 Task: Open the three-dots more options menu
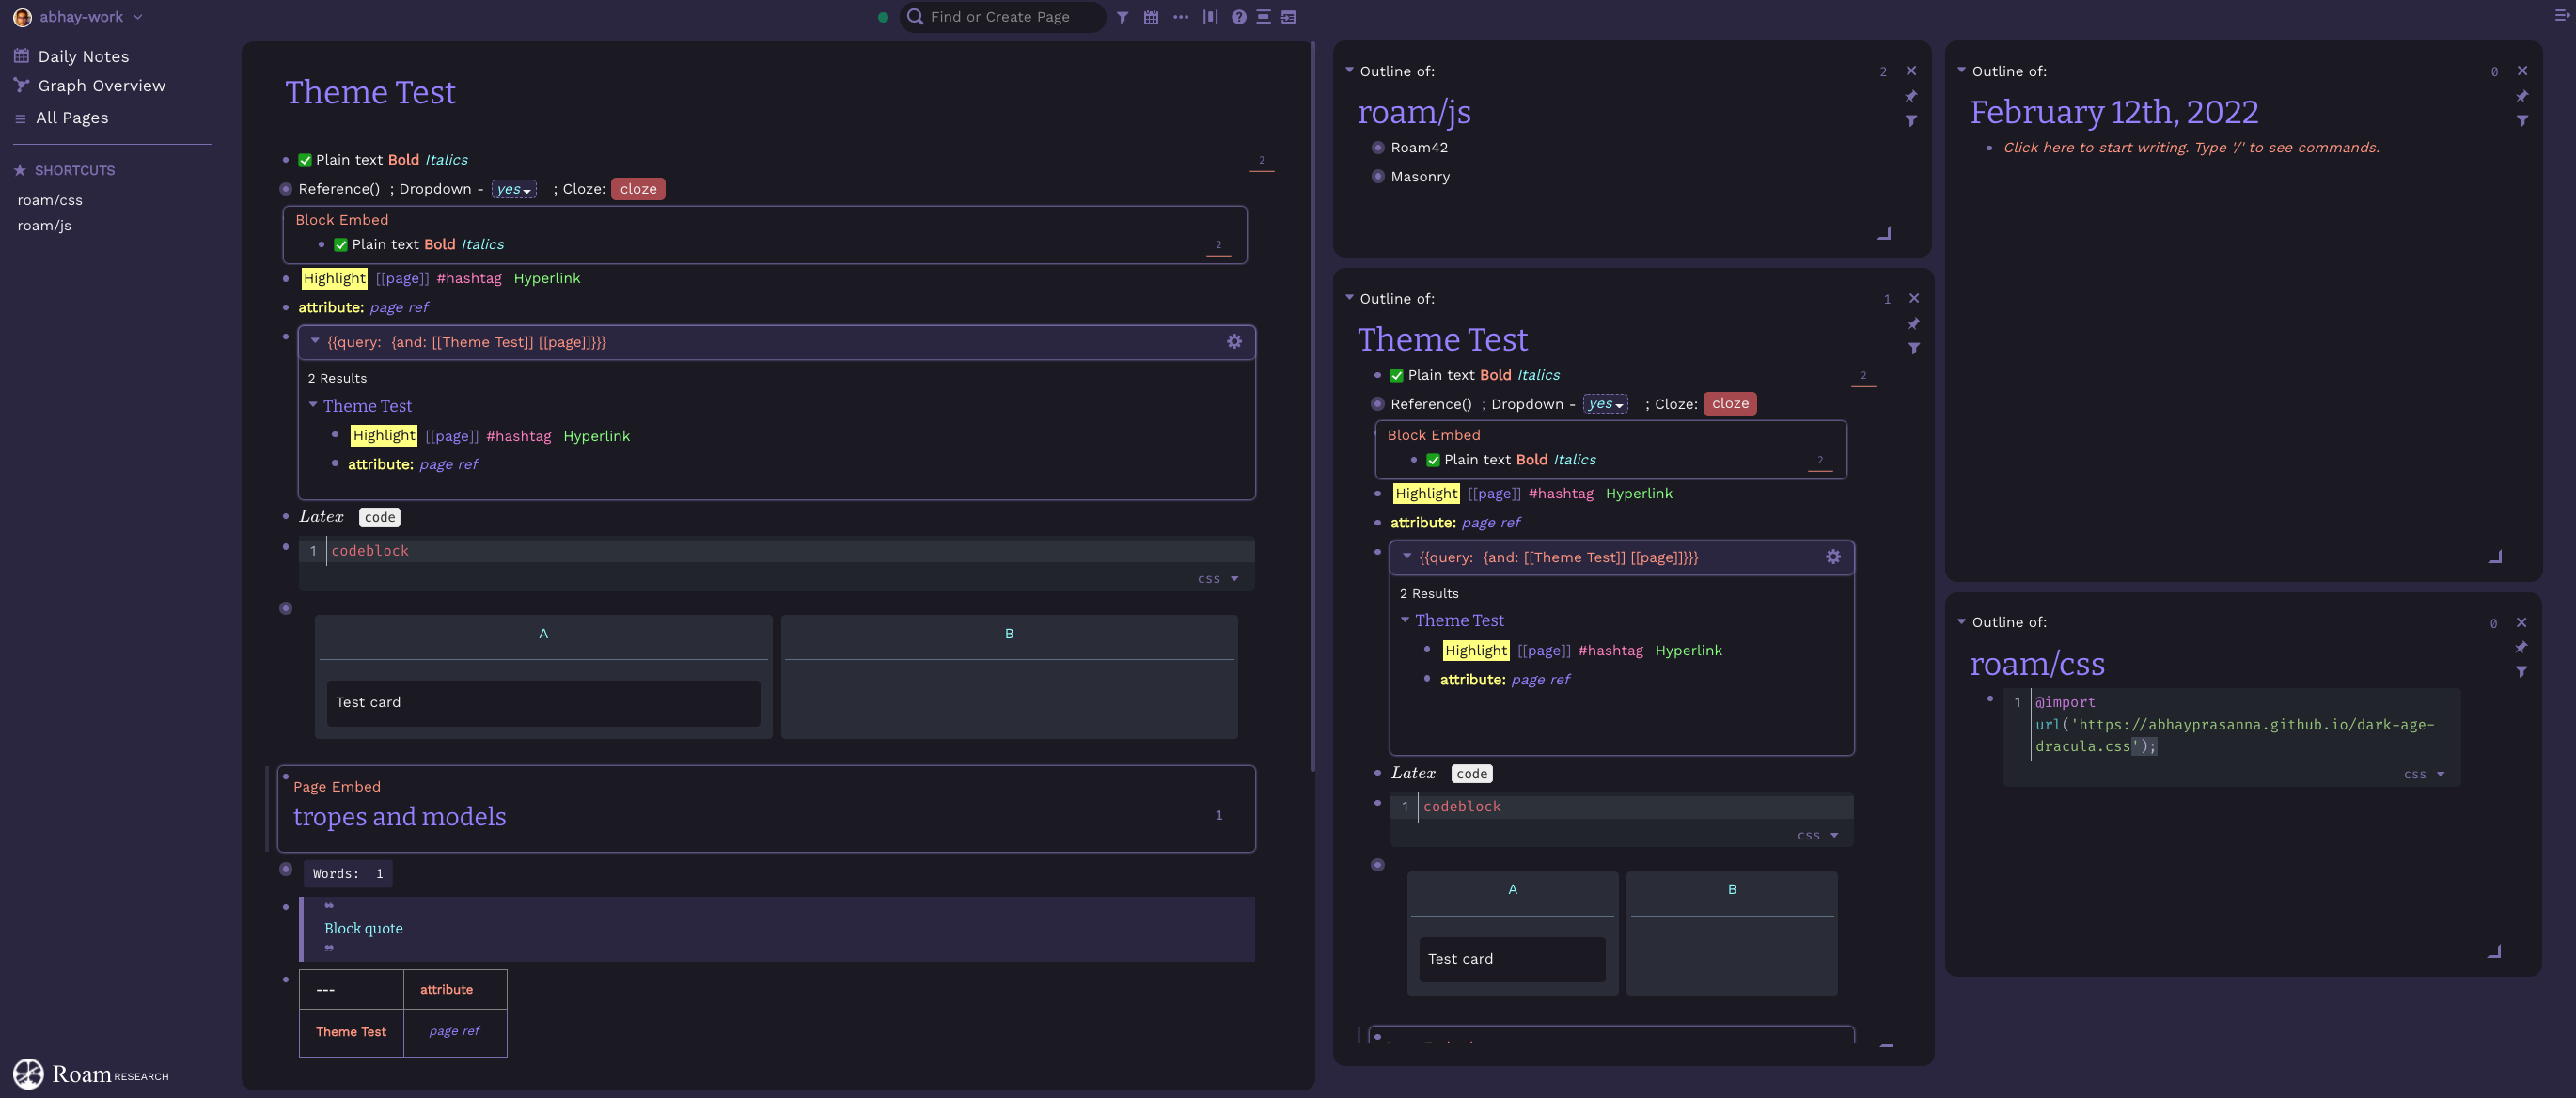1180,17
